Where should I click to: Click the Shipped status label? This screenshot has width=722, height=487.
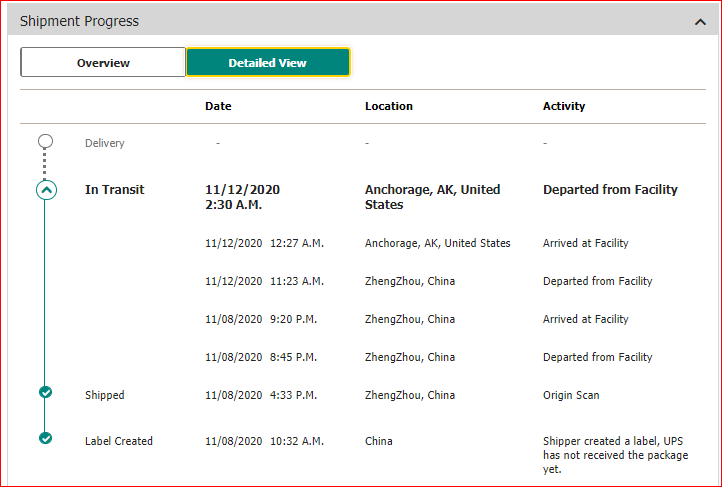coord(105,395)
